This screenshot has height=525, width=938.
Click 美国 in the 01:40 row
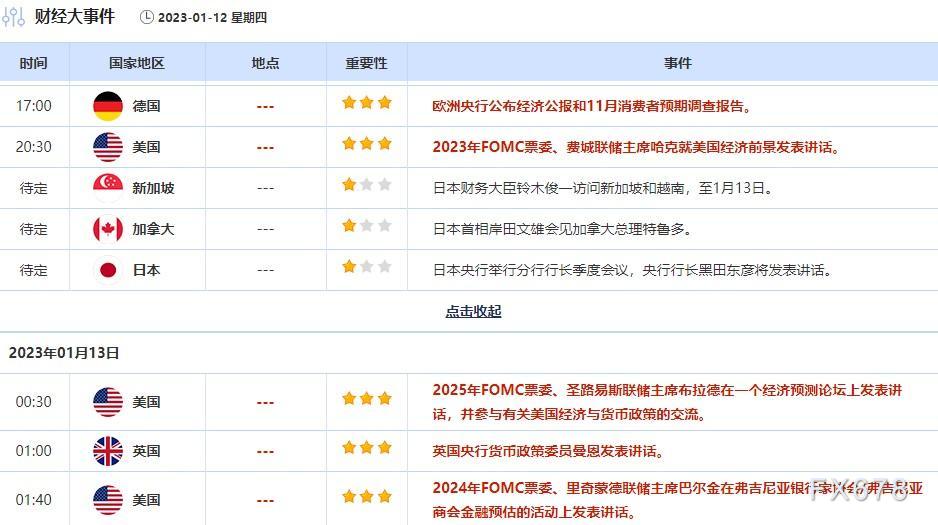pos(147,500)
